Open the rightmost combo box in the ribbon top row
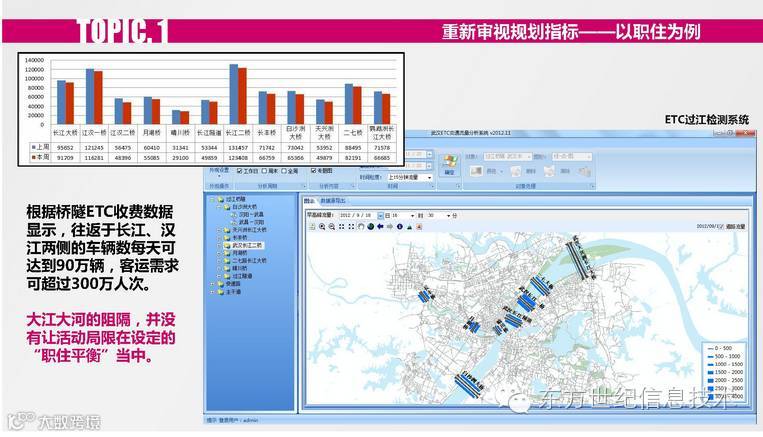This screenshot has width=763, height=437. click(x=571, y=156)
